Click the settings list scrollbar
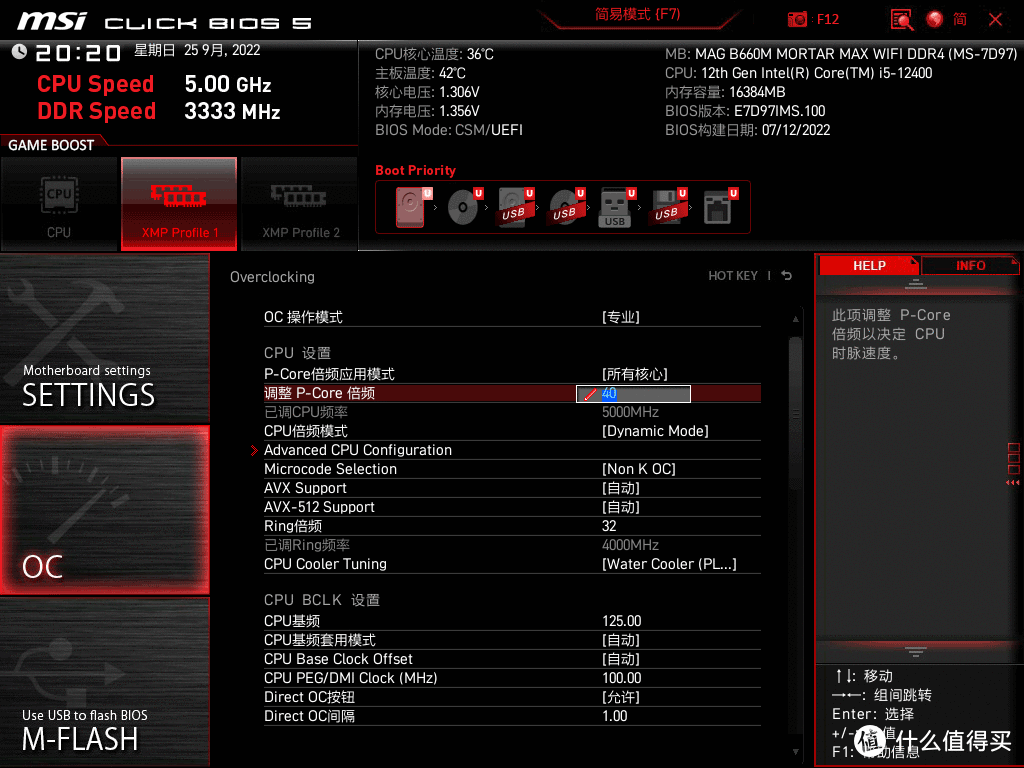The image size is (1024, 768). pos(795,413)
